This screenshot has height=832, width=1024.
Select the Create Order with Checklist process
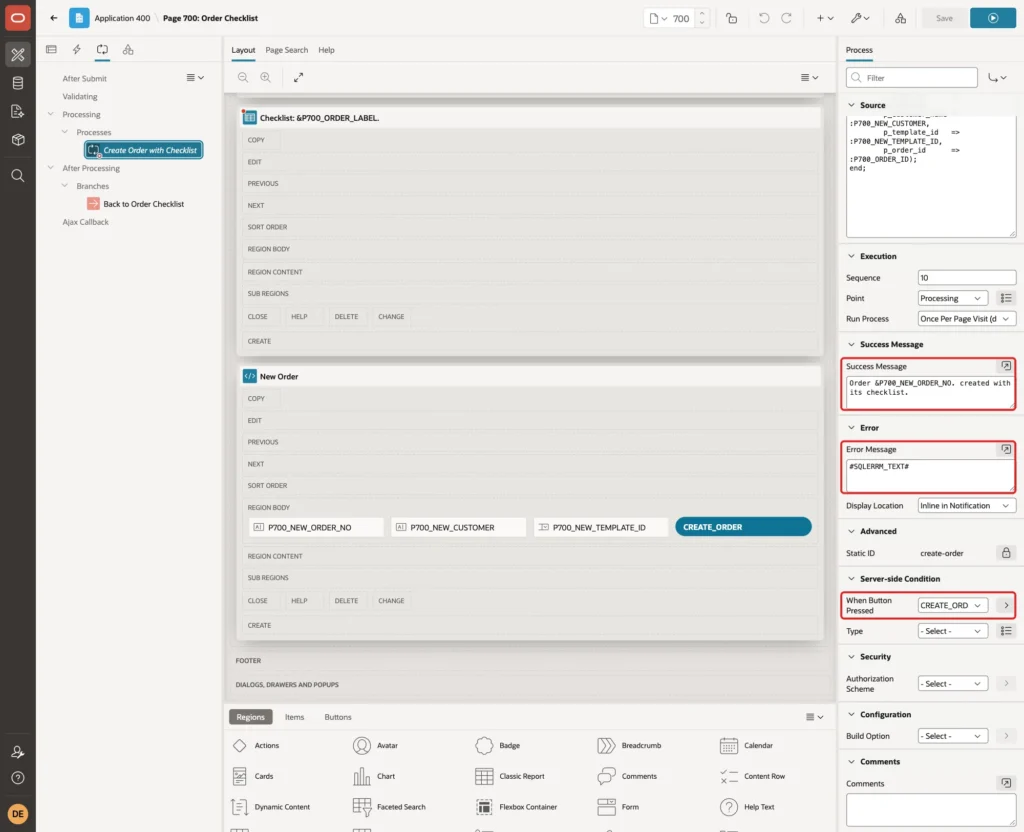pos(143,150)
